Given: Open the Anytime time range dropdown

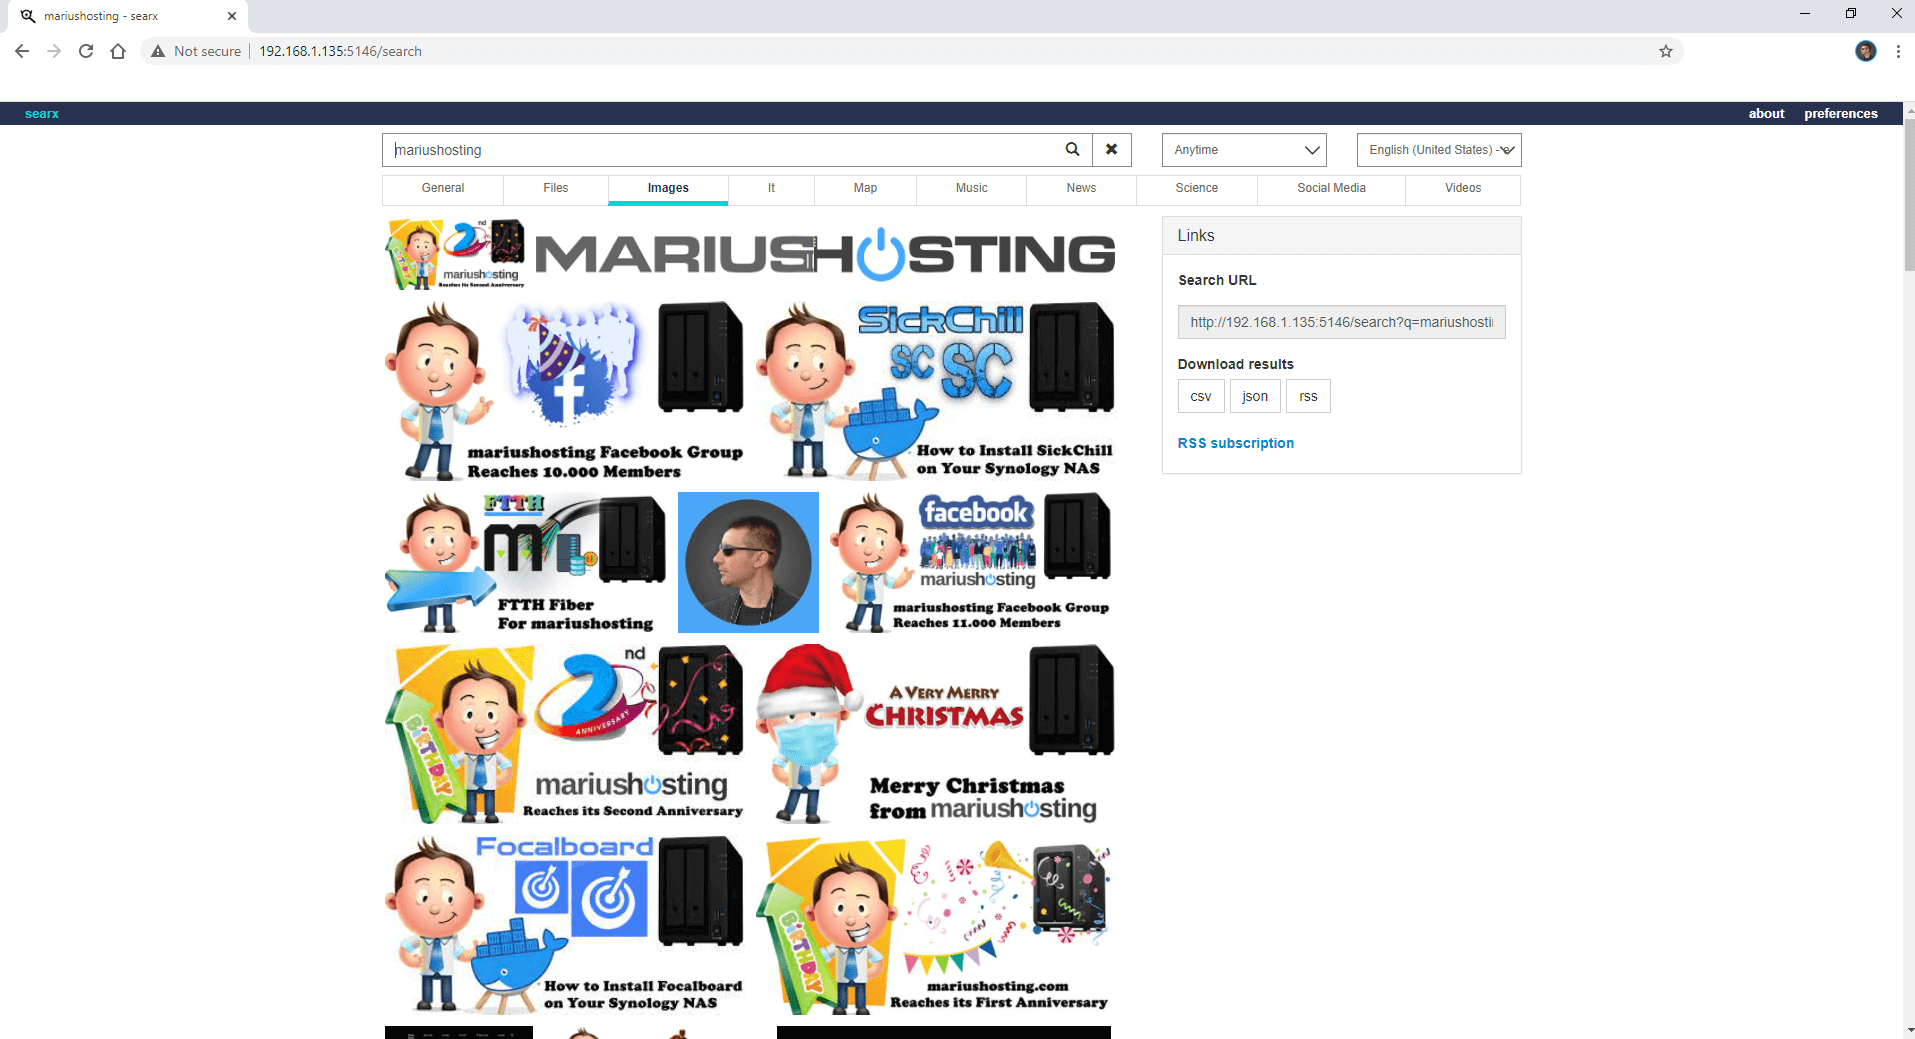Looking at the screenshot, I should 1244,150.
